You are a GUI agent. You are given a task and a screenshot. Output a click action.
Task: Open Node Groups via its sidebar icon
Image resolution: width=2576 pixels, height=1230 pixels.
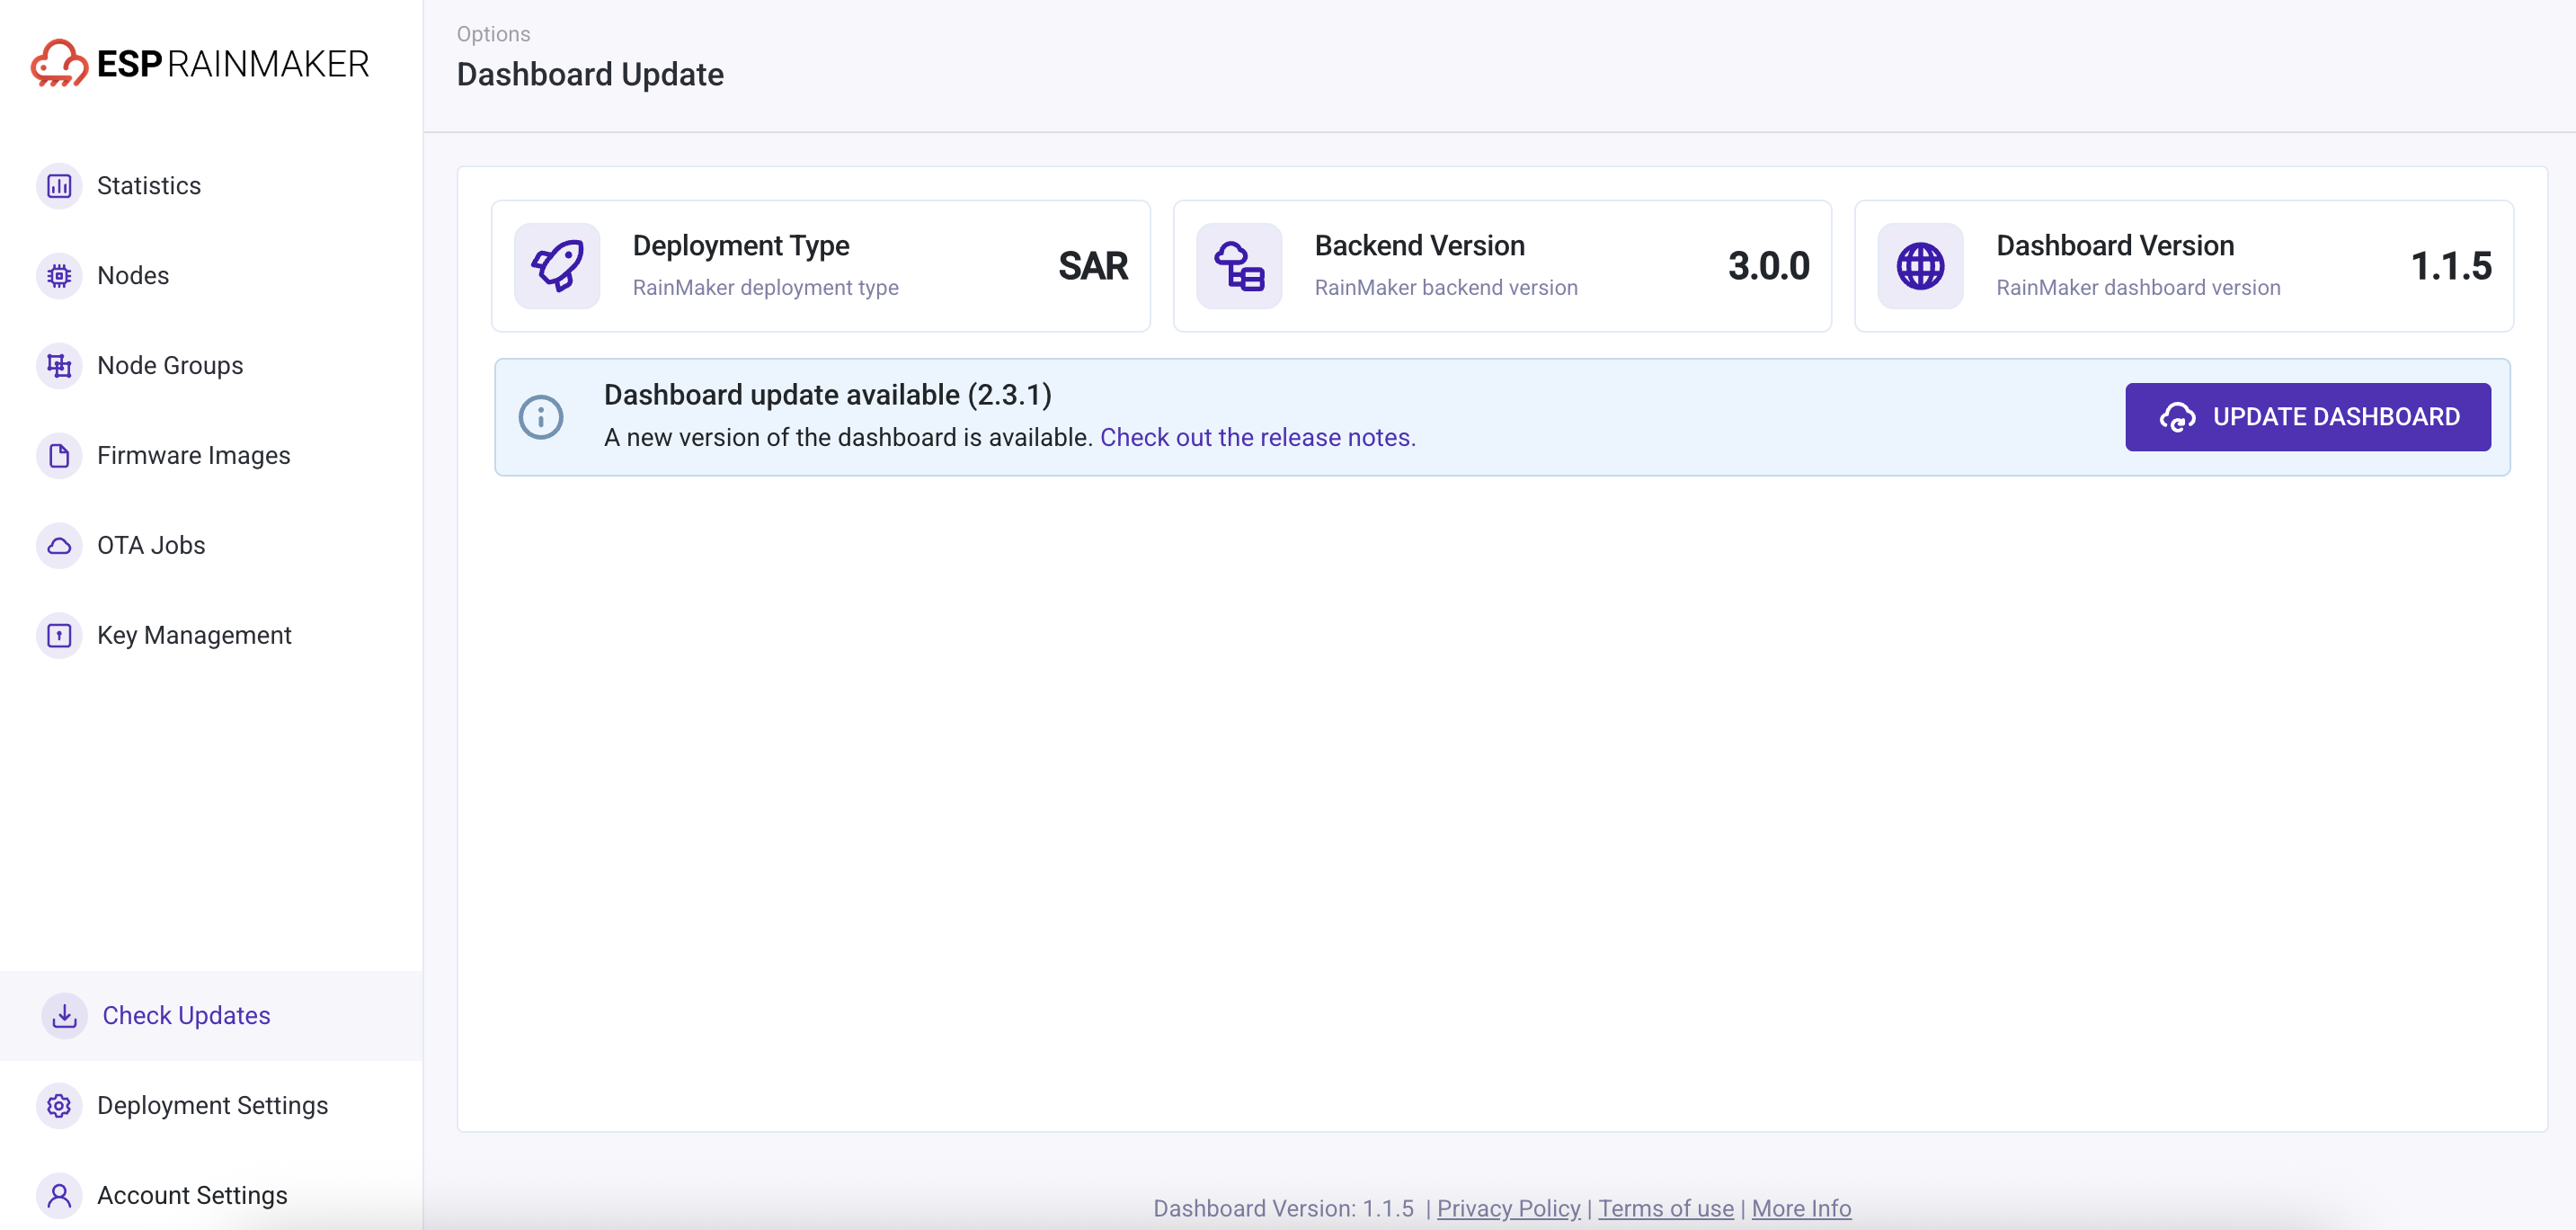click(x=59, y=365)
